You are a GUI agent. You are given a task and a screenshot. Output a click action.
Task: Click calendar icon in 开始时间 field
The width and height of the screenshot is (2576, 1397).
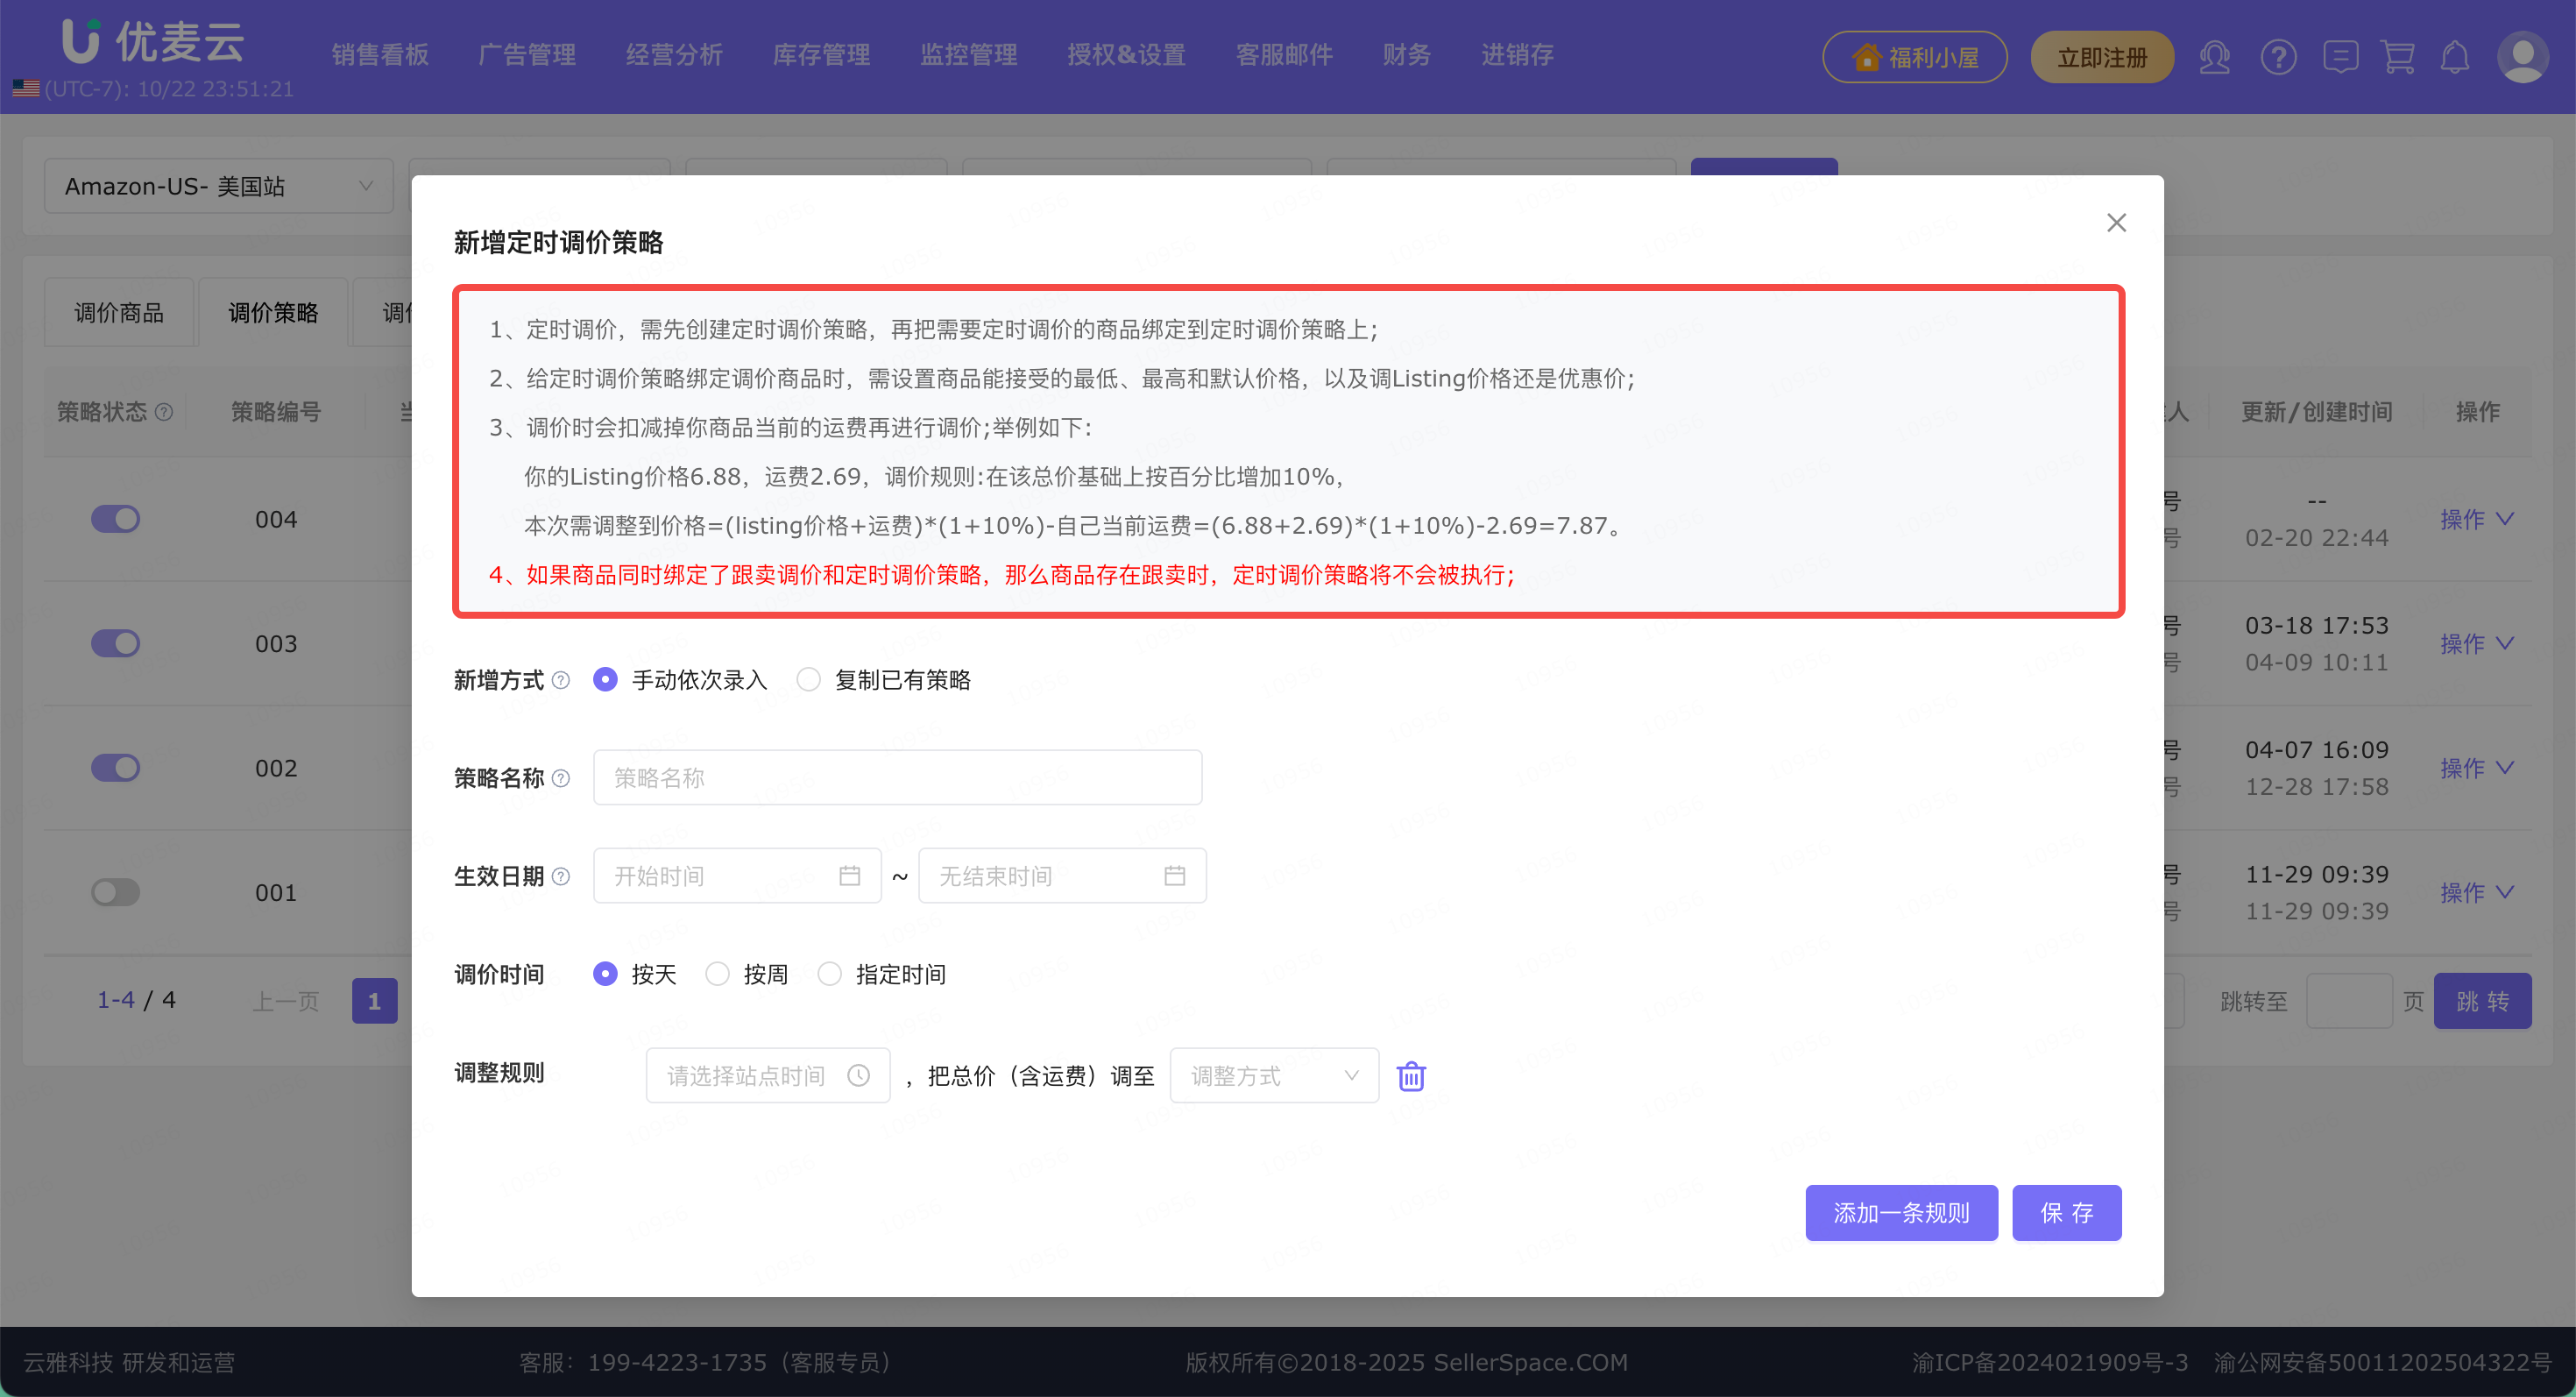click(849, 876)
